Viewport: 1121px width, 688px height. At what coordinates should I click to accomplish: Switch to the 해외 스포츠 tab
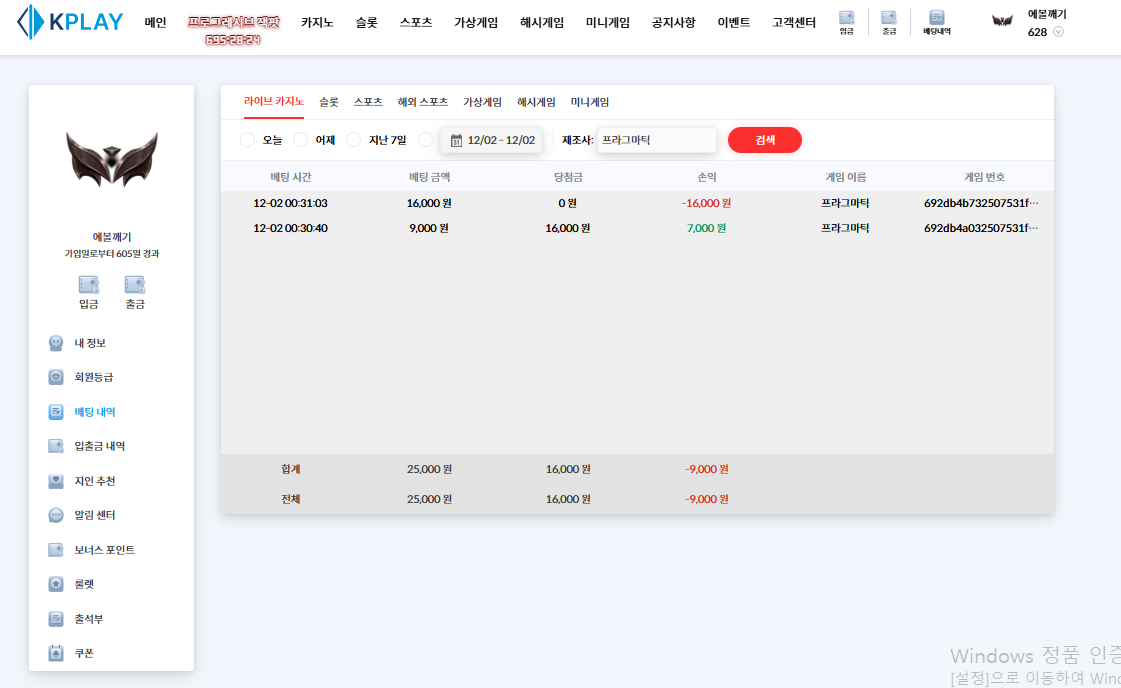pos(422,102)
